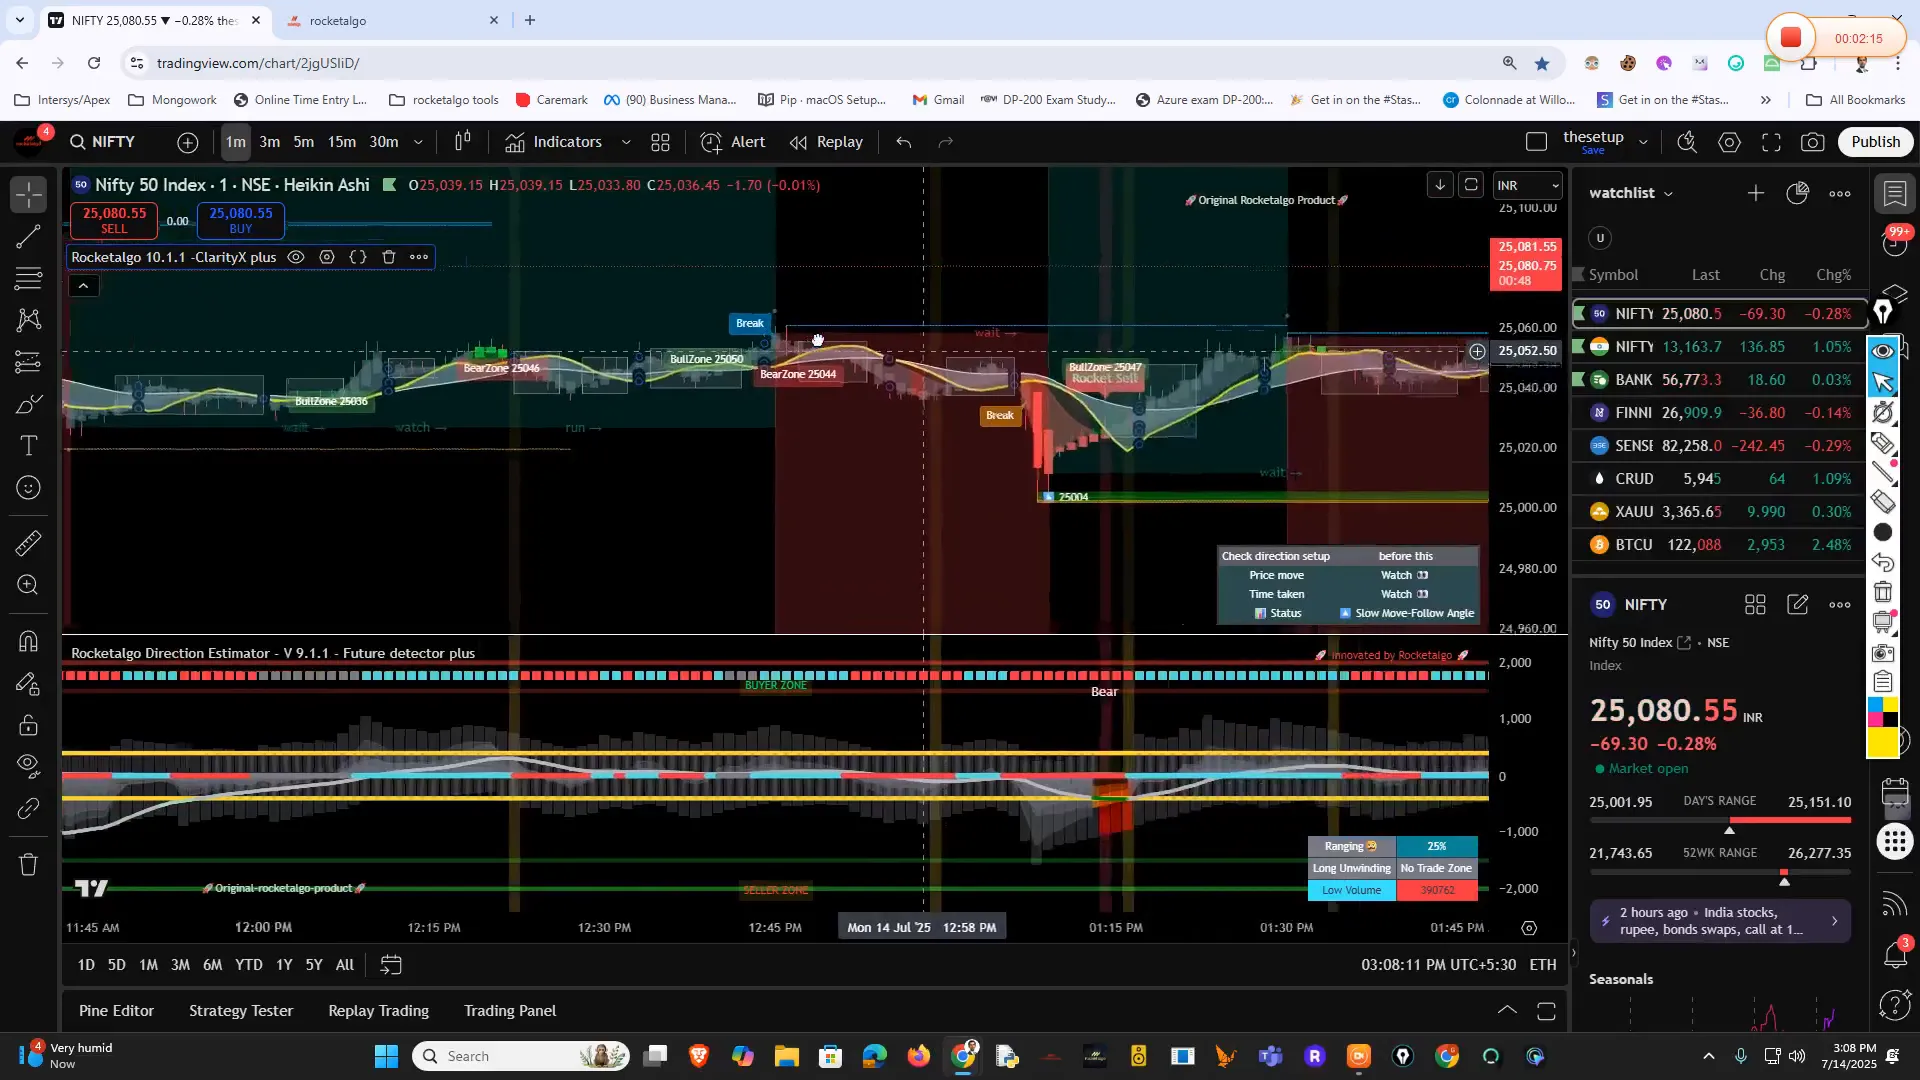Image resolution: width=1920 pixels, height=1080 pixels.
Task: Select the 15m timeframe
Action: (x=342, y=142)
